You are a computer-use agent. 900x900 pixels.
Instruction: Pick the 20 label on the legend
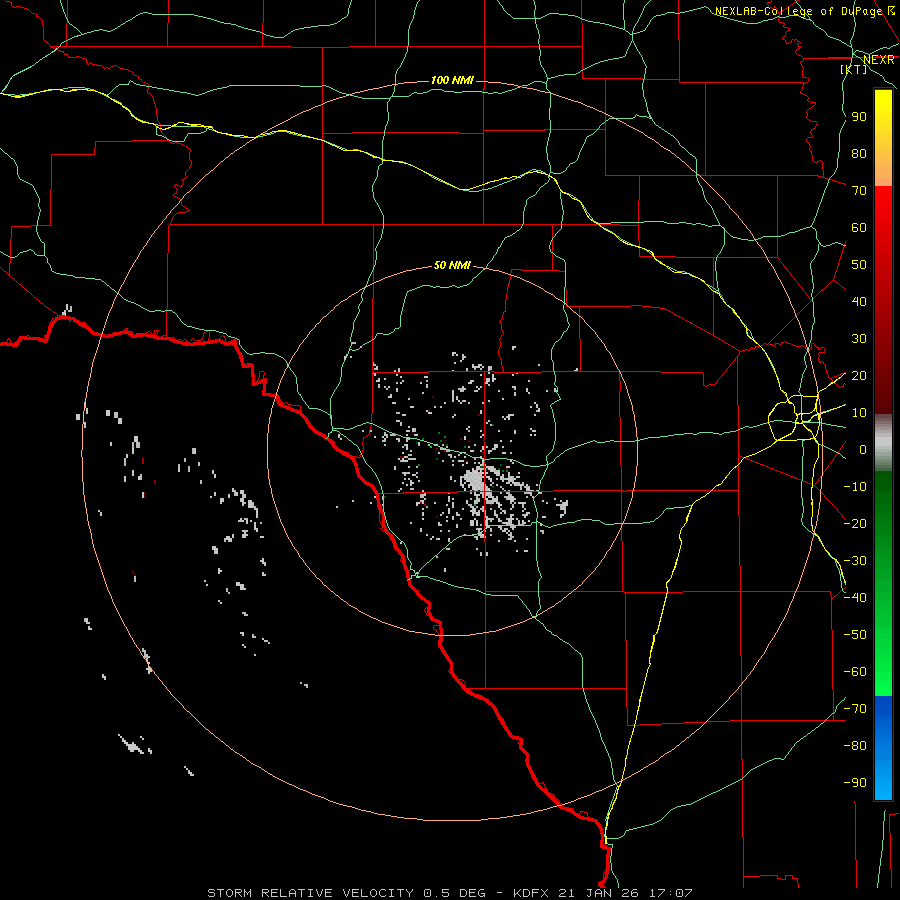859,376
